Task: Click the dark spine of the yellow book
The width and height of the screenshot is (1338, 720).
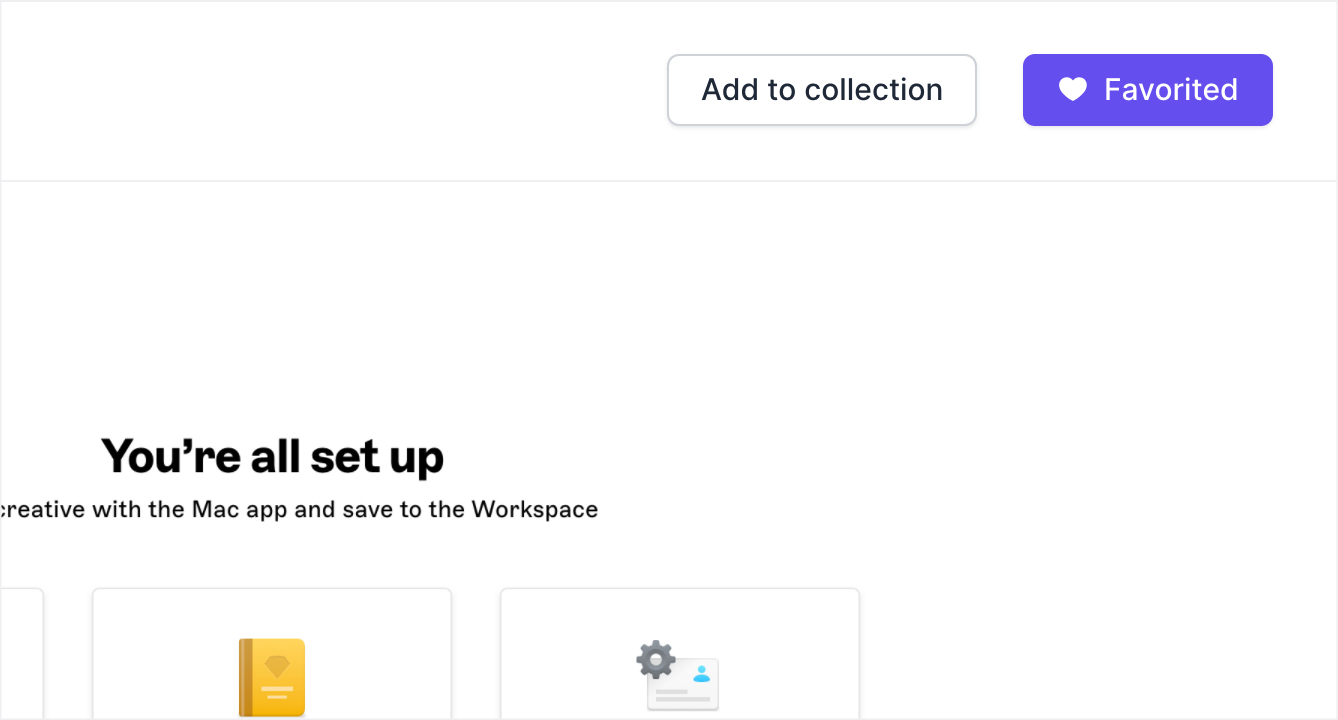Action: pyautogui.click(x=244, y=678)
